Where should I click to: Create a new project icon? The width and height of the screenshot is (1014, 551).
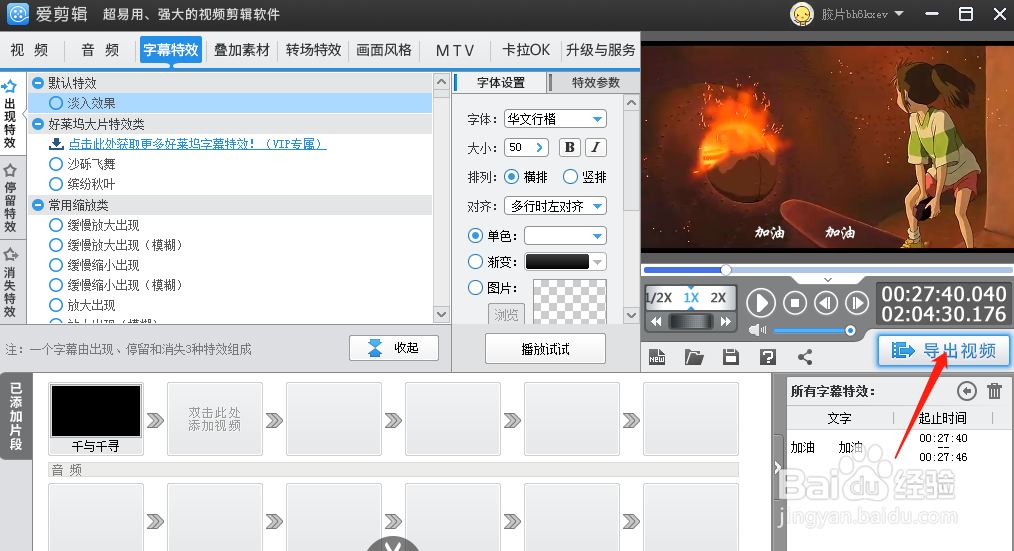pyautogui.click(x=657, y=356)
